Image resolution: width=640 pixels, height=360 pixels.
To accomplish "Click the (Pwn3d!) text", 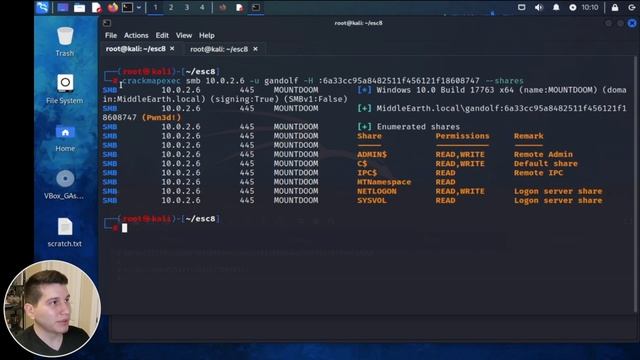I will click(x=161, y=118).
